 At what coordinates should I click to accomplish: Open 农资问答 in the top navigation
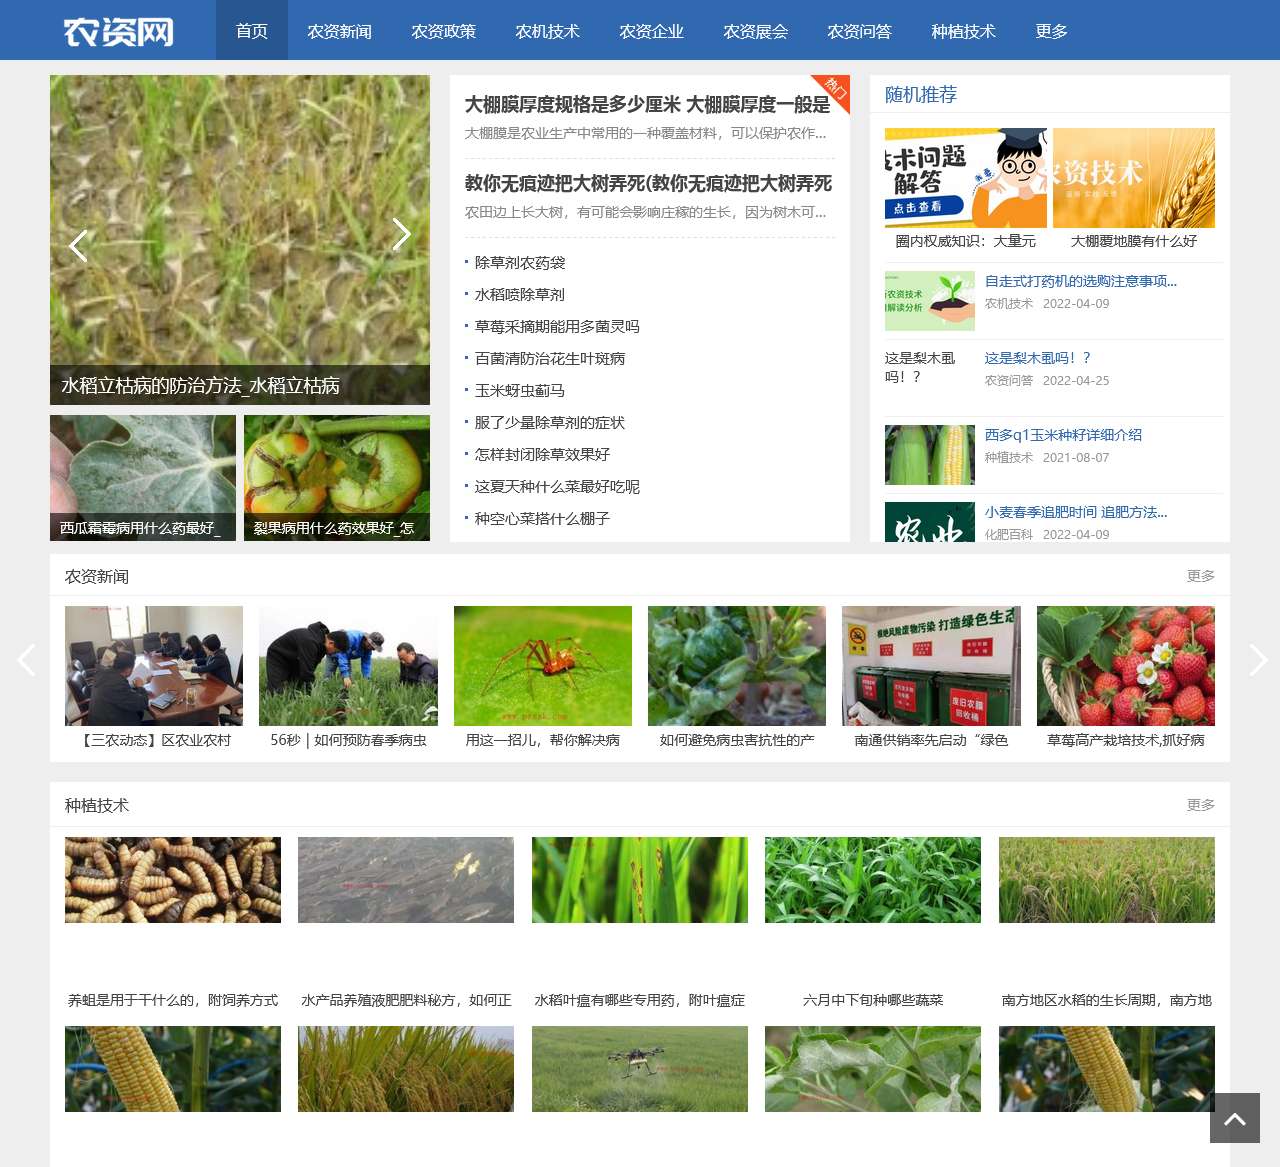860,30
